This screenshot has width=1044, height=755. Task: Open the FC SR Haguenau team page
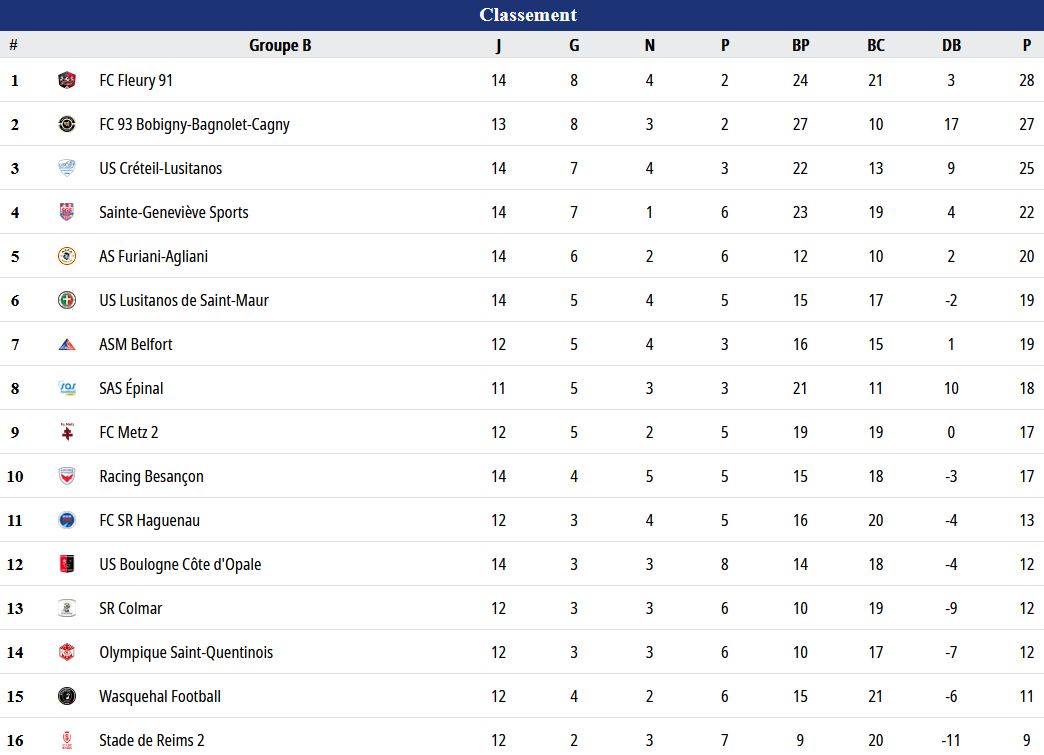149,521
